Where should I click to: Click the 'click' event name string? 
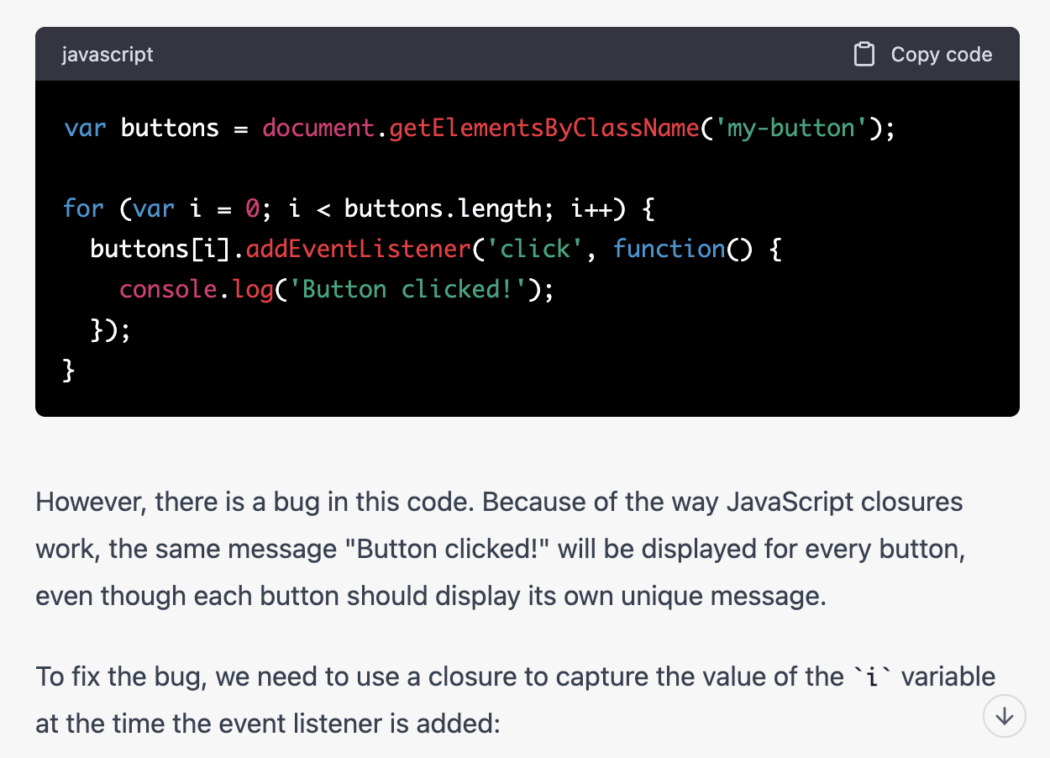537,248
